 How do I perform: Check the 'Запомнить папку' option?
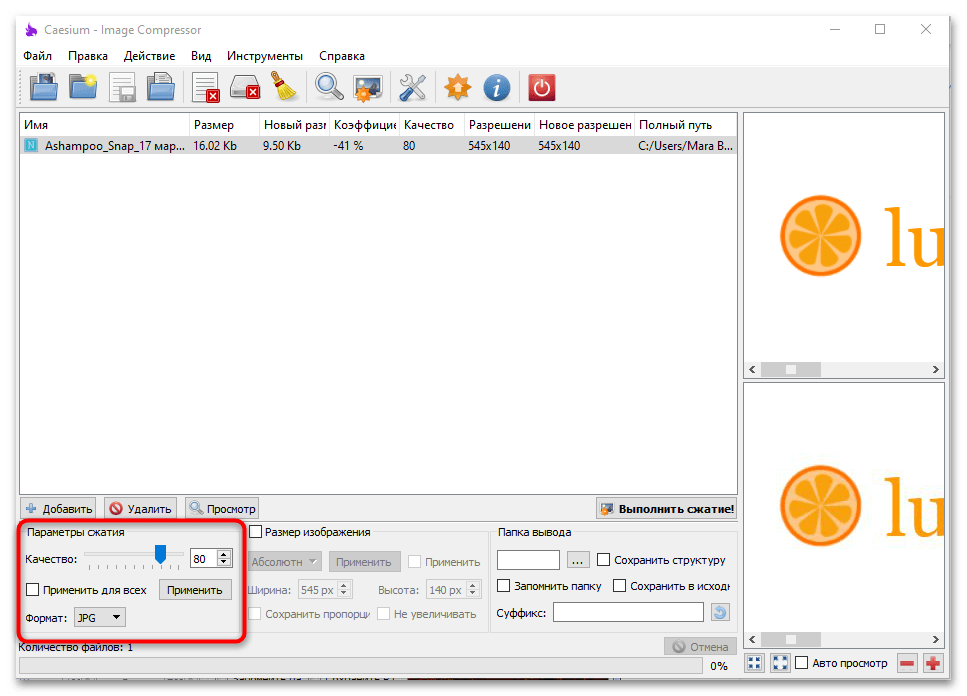click(504, 586)
